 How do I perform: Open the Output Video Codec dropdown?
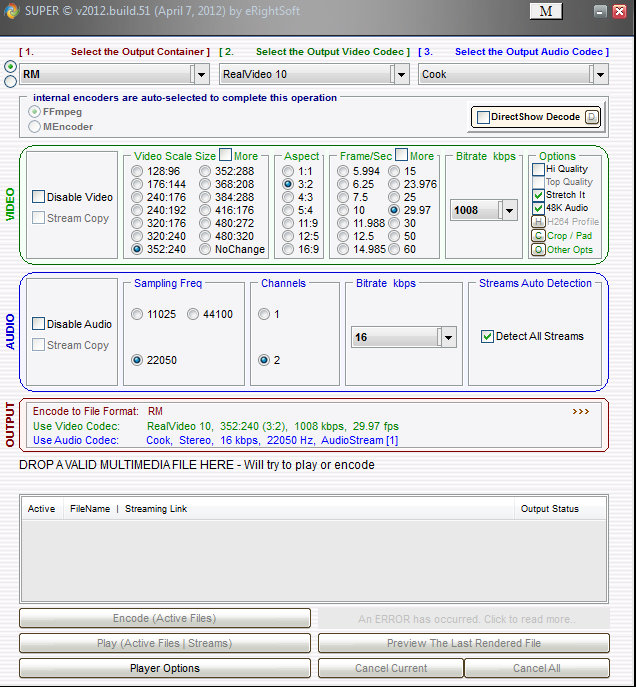click(x=401, y=74)
